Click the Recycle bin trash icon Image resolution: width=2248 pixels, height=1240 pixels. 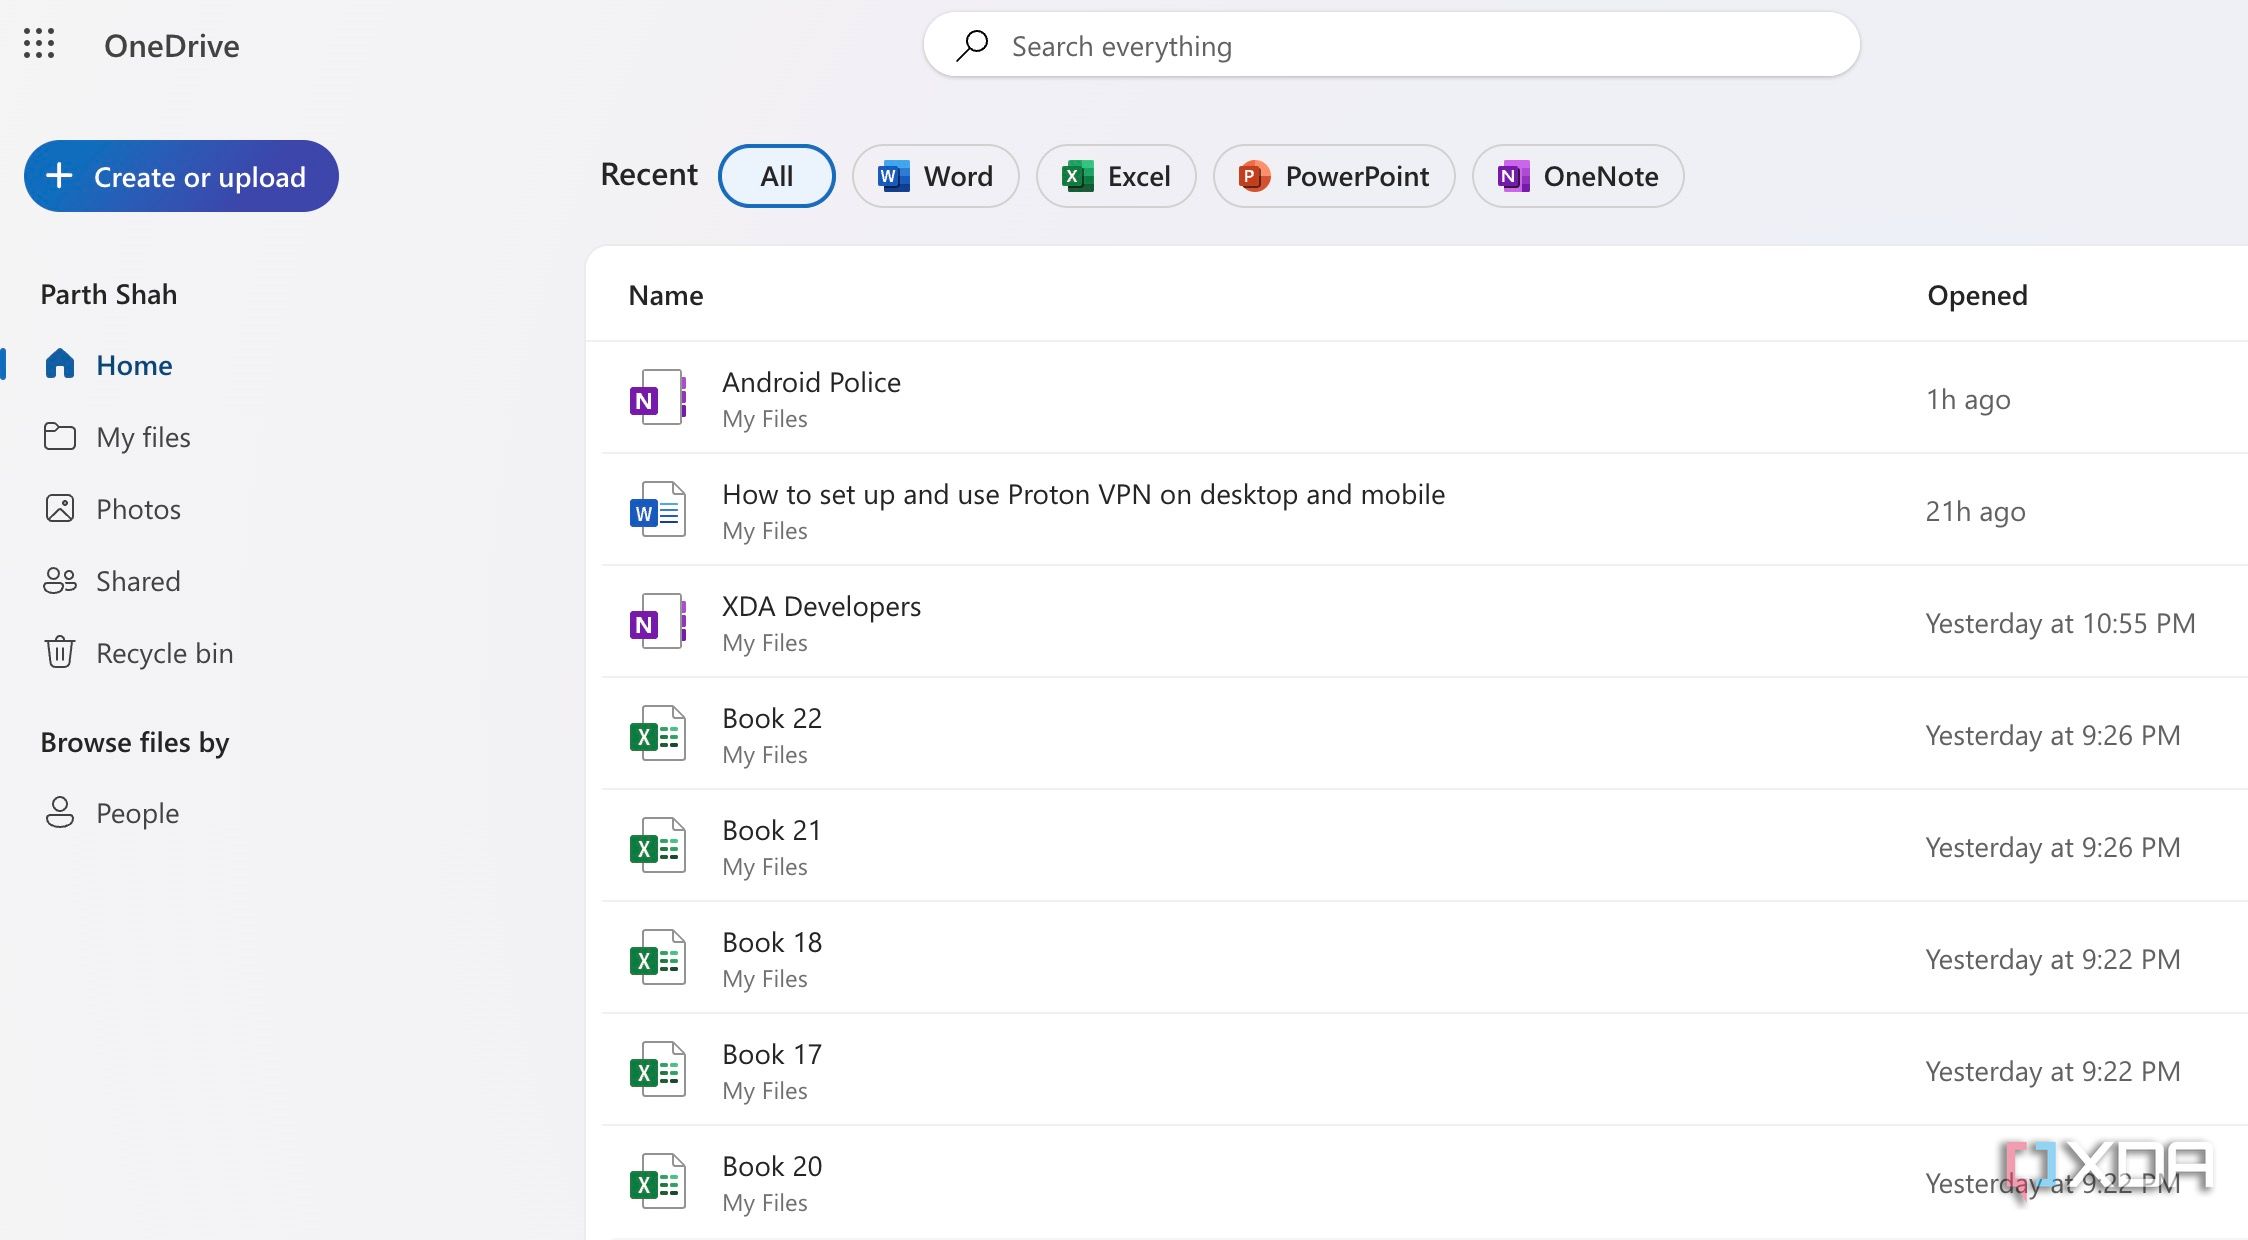tap(60, 652)
